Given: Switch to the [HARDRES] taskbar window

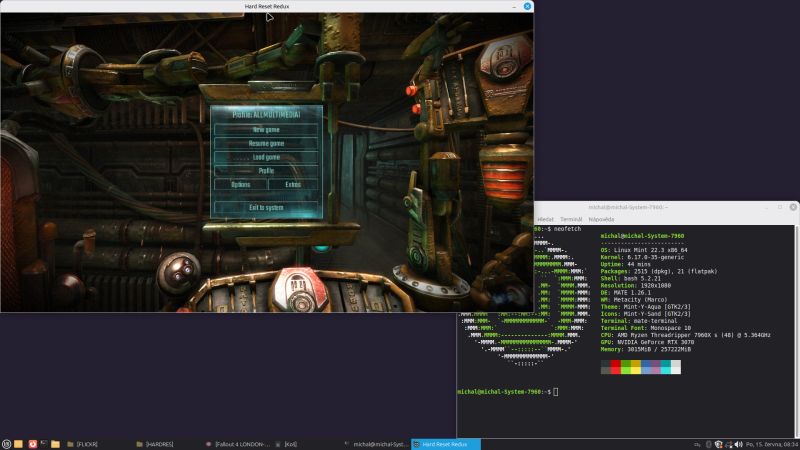Looking at the screenshot, I should tap(167, 444).
